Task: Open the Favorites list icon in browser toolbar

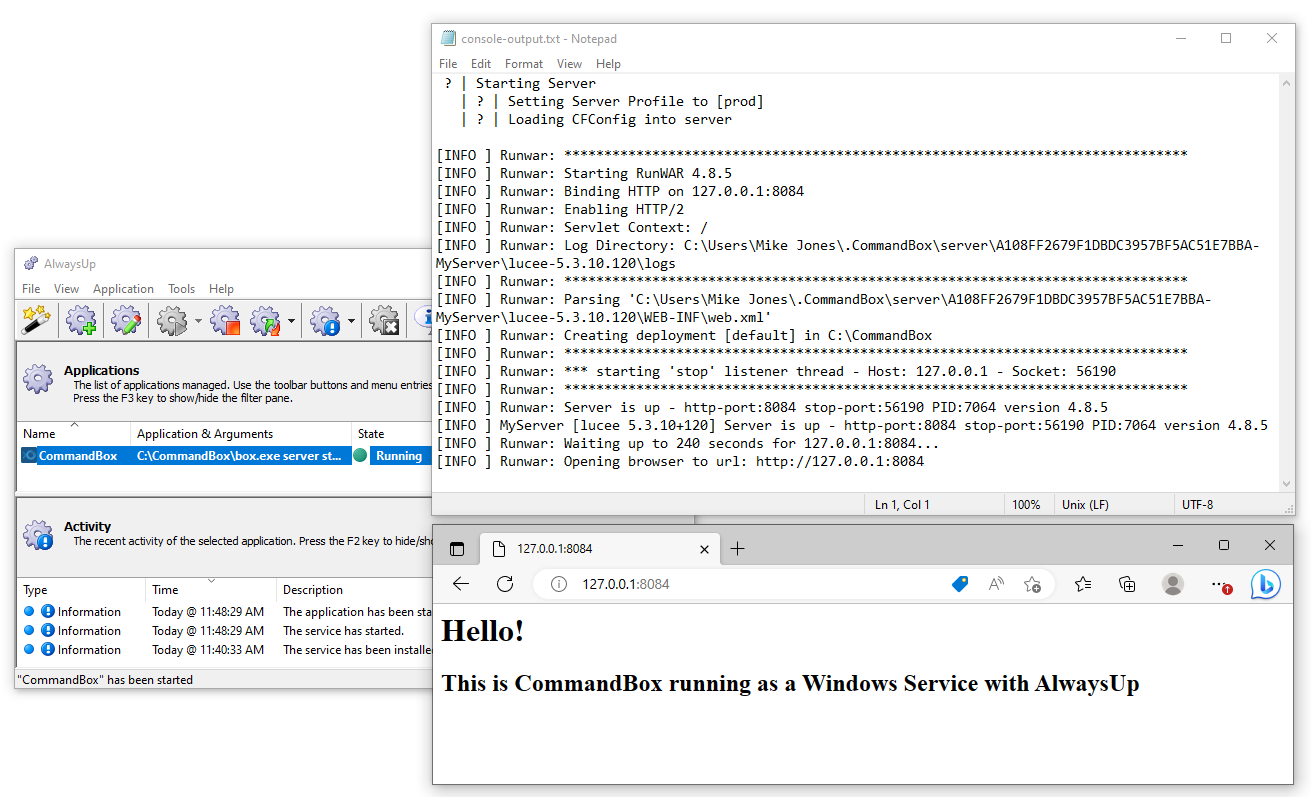Action: pos(1083,584)
